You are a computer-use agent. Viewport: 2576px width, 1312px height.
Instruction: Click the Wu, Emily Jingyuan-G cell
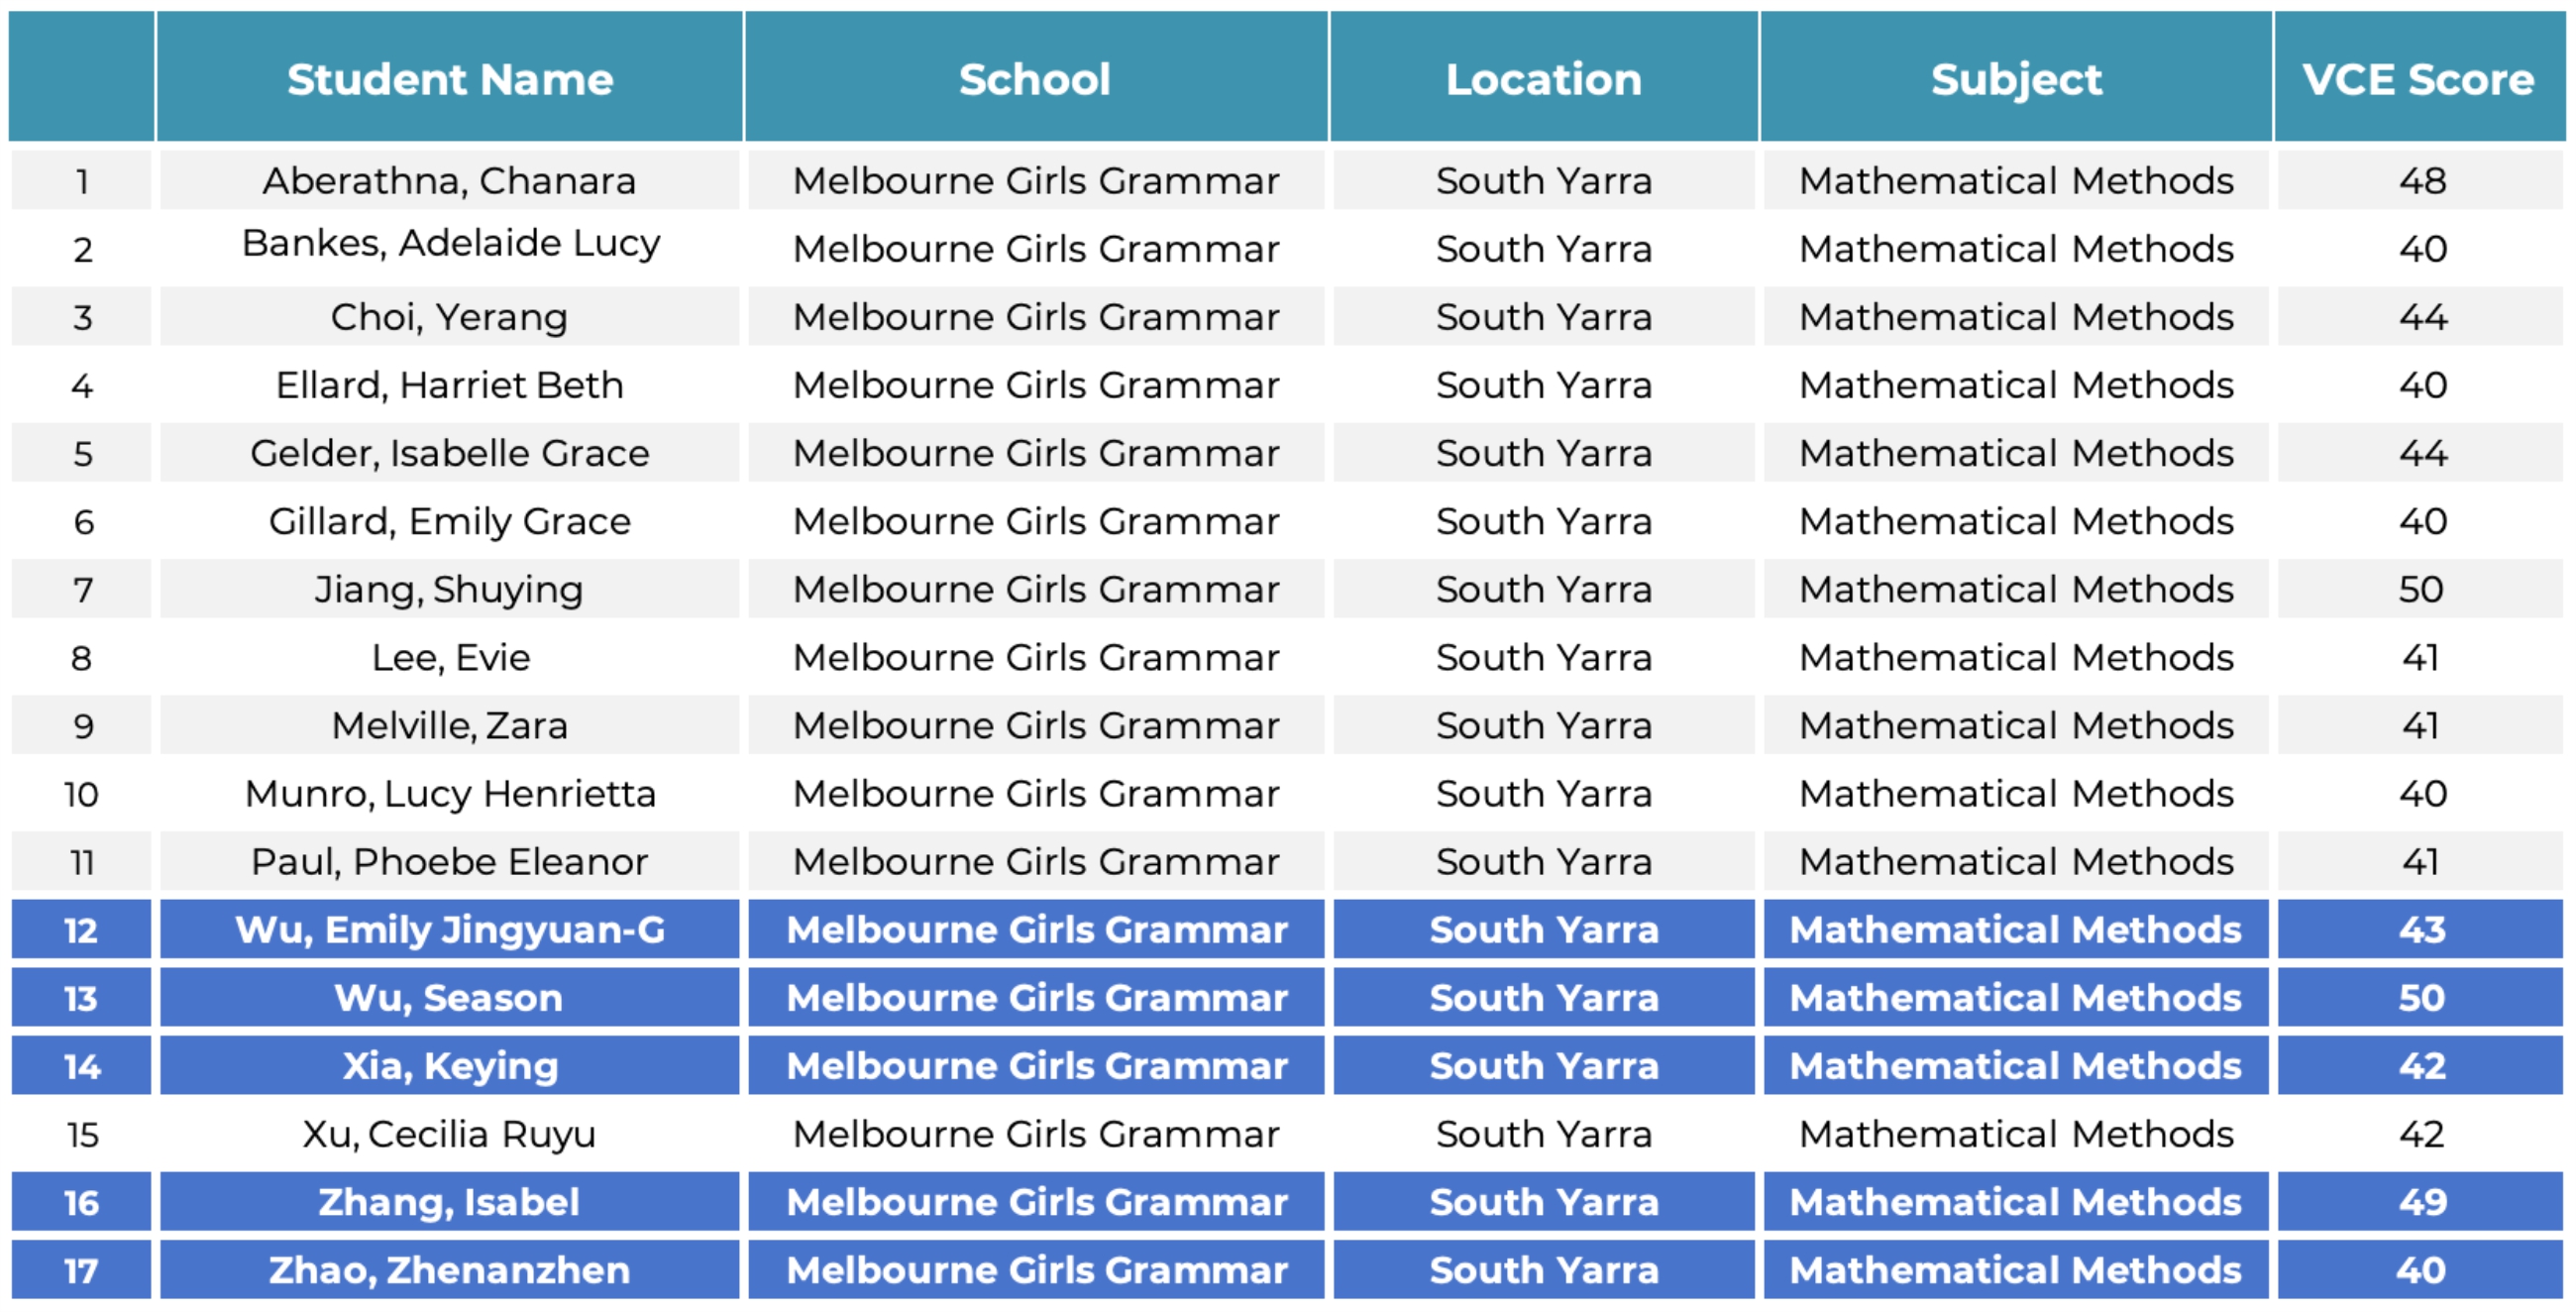pos(449,929)
